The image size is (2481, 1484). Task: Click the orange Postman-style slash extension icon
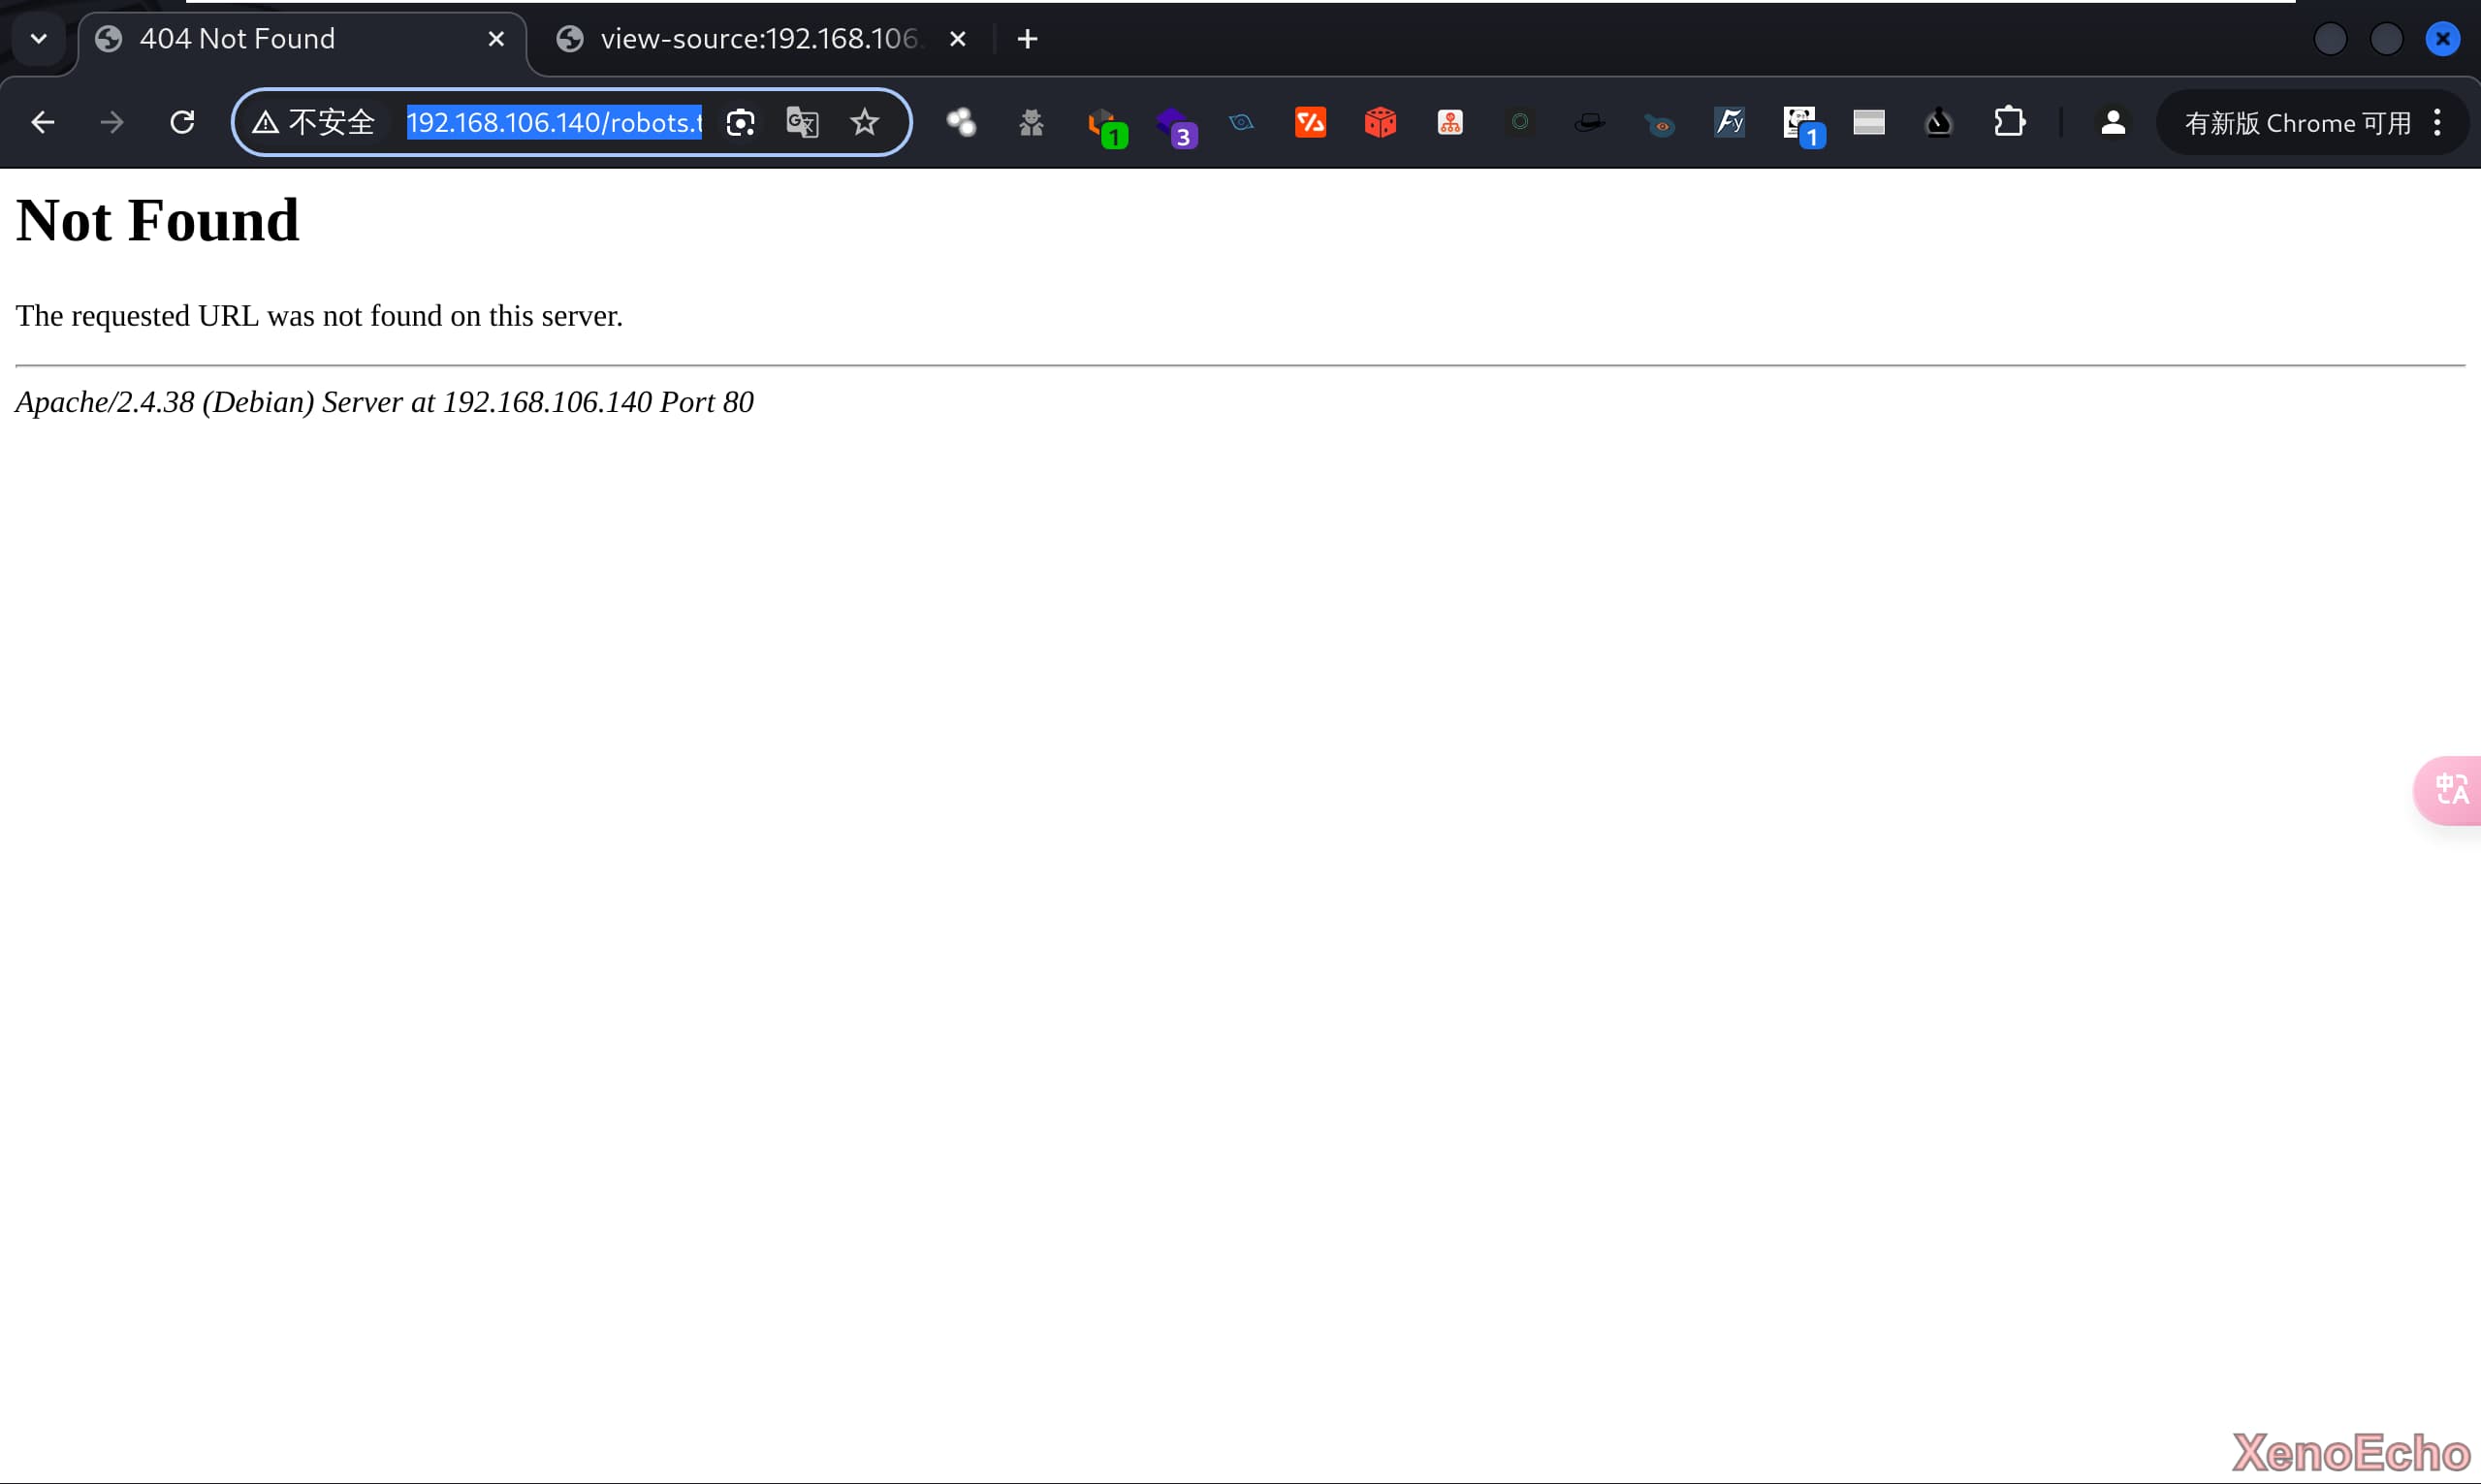(x=1310, y=123)
